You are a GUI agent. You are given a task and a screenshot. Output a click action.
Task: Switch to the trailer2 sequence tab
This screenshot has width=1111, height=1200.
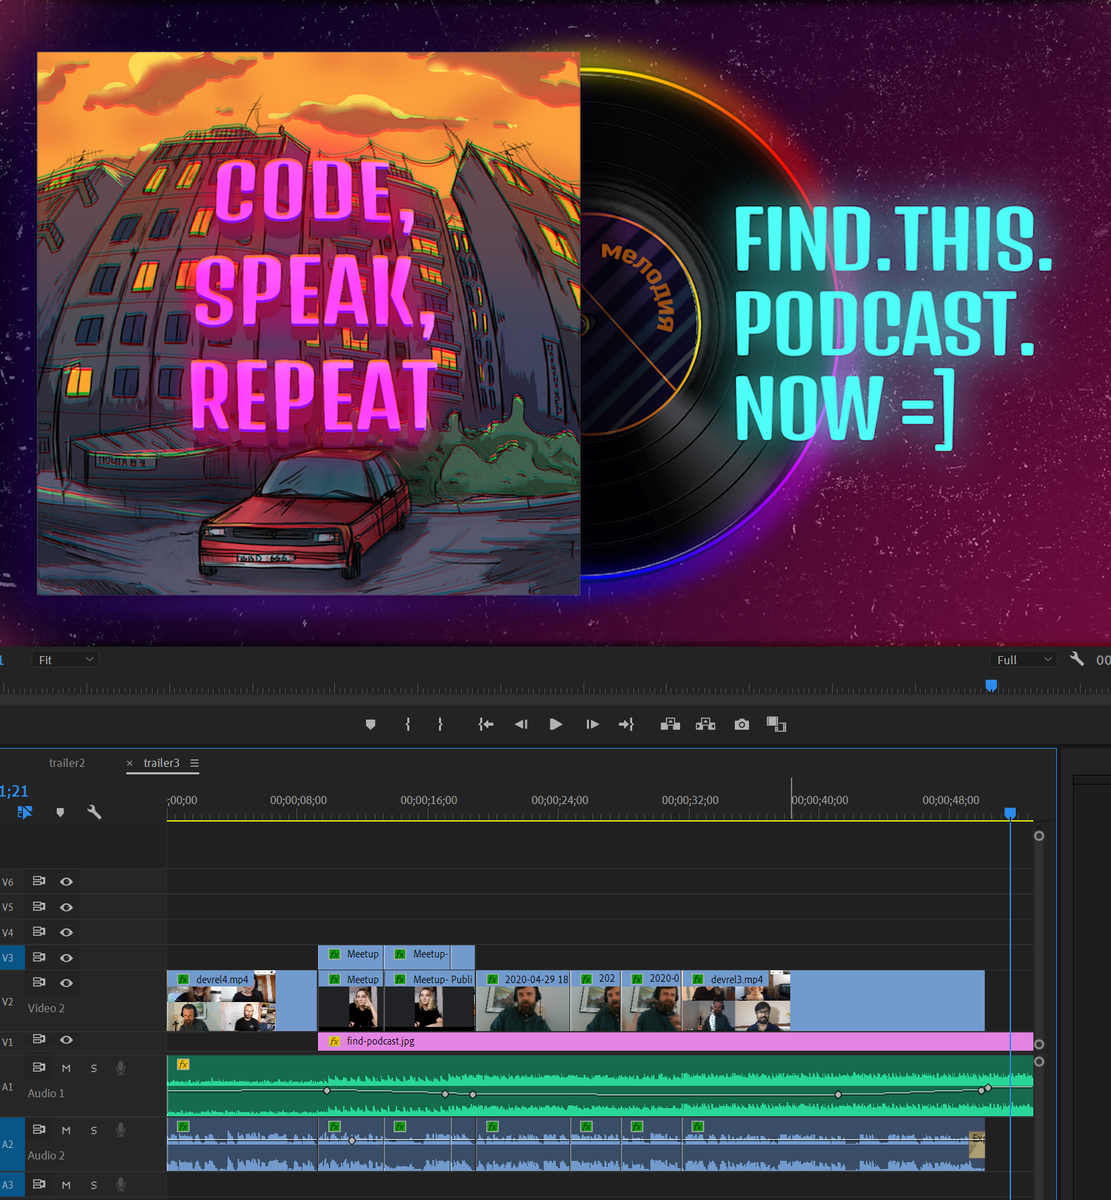tap(67, 763)
